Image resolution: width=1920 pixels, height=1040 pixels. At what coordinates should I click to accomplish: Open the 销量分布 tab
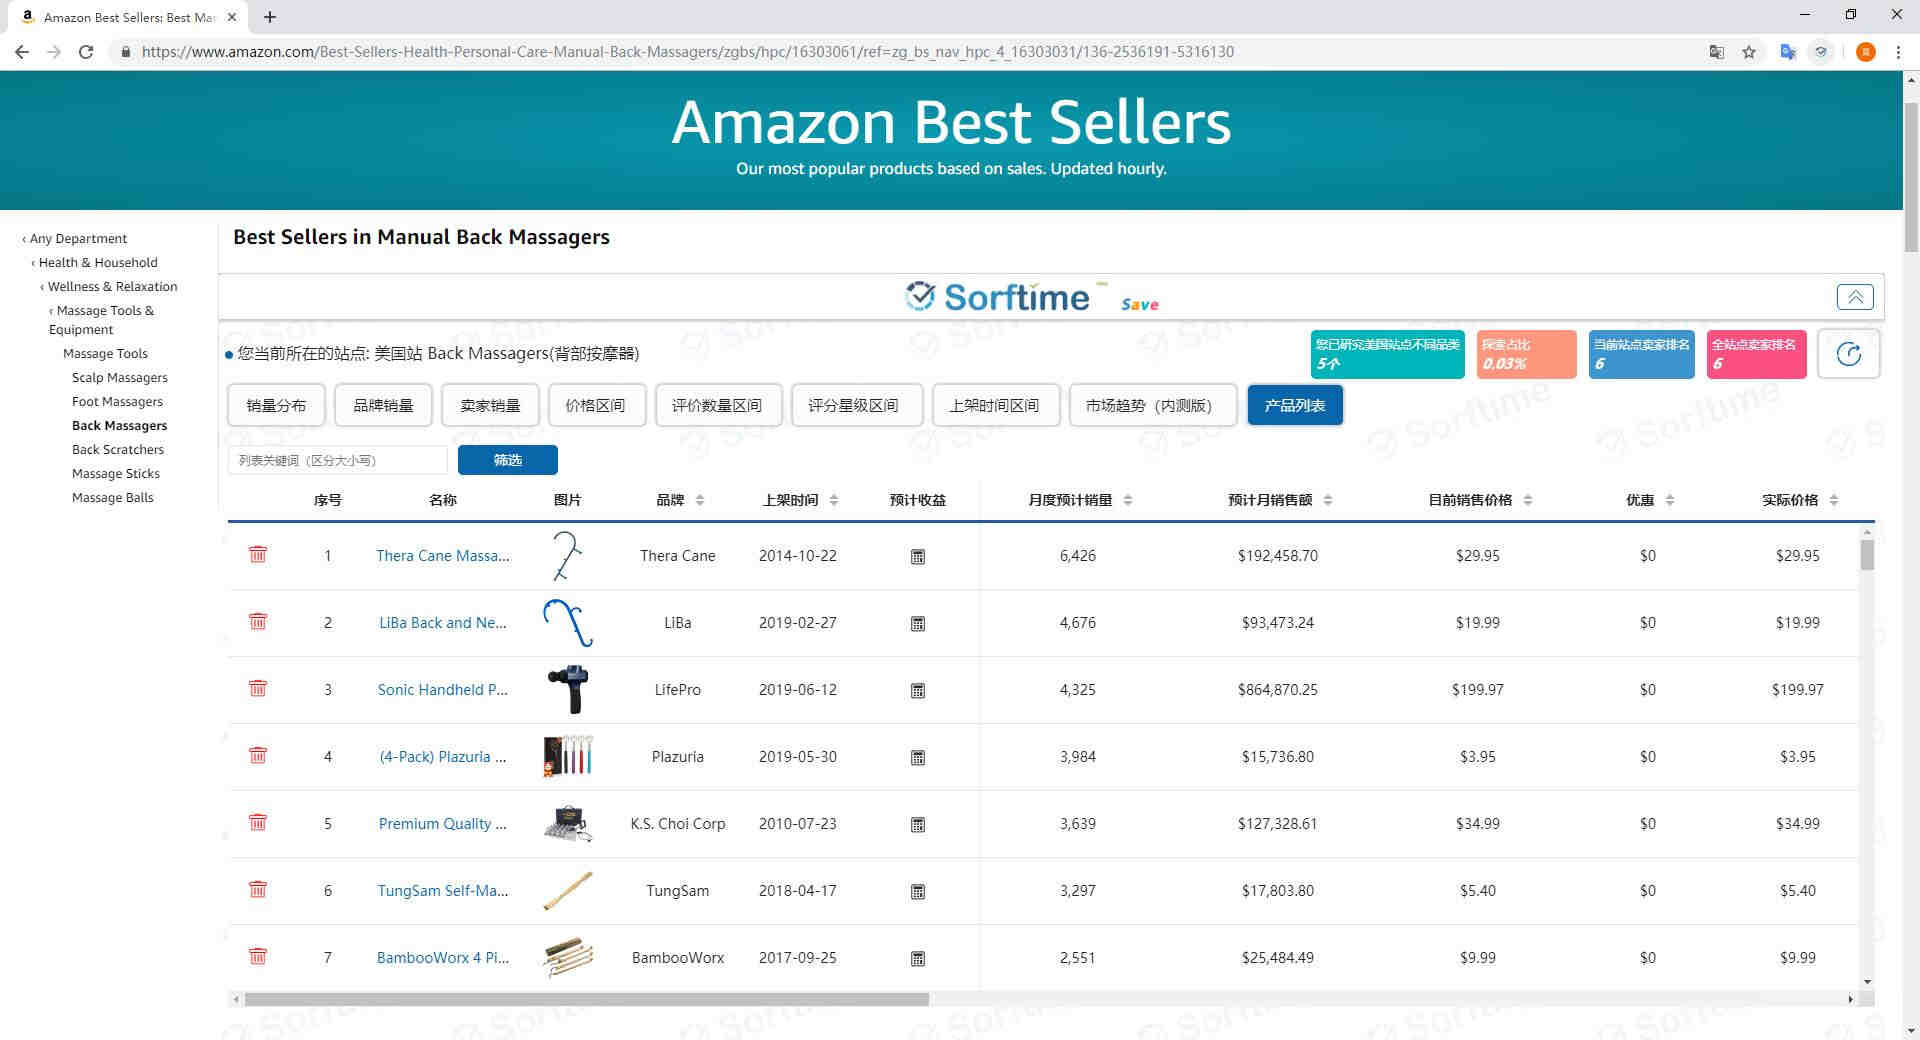click(x=277, y=405)
